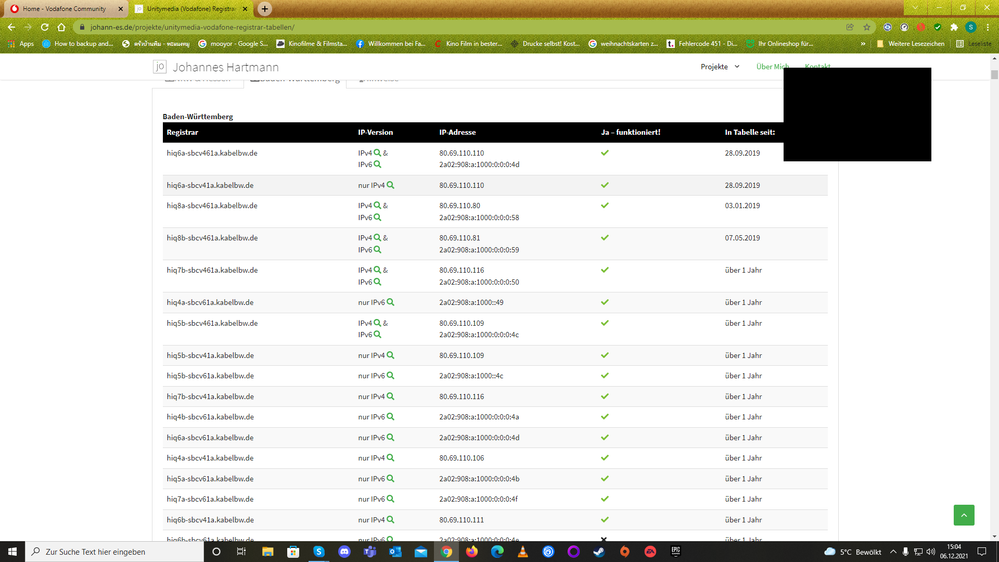Click IPv4 magnifier for hiq7b-sbcv461a

click(377, 270)
